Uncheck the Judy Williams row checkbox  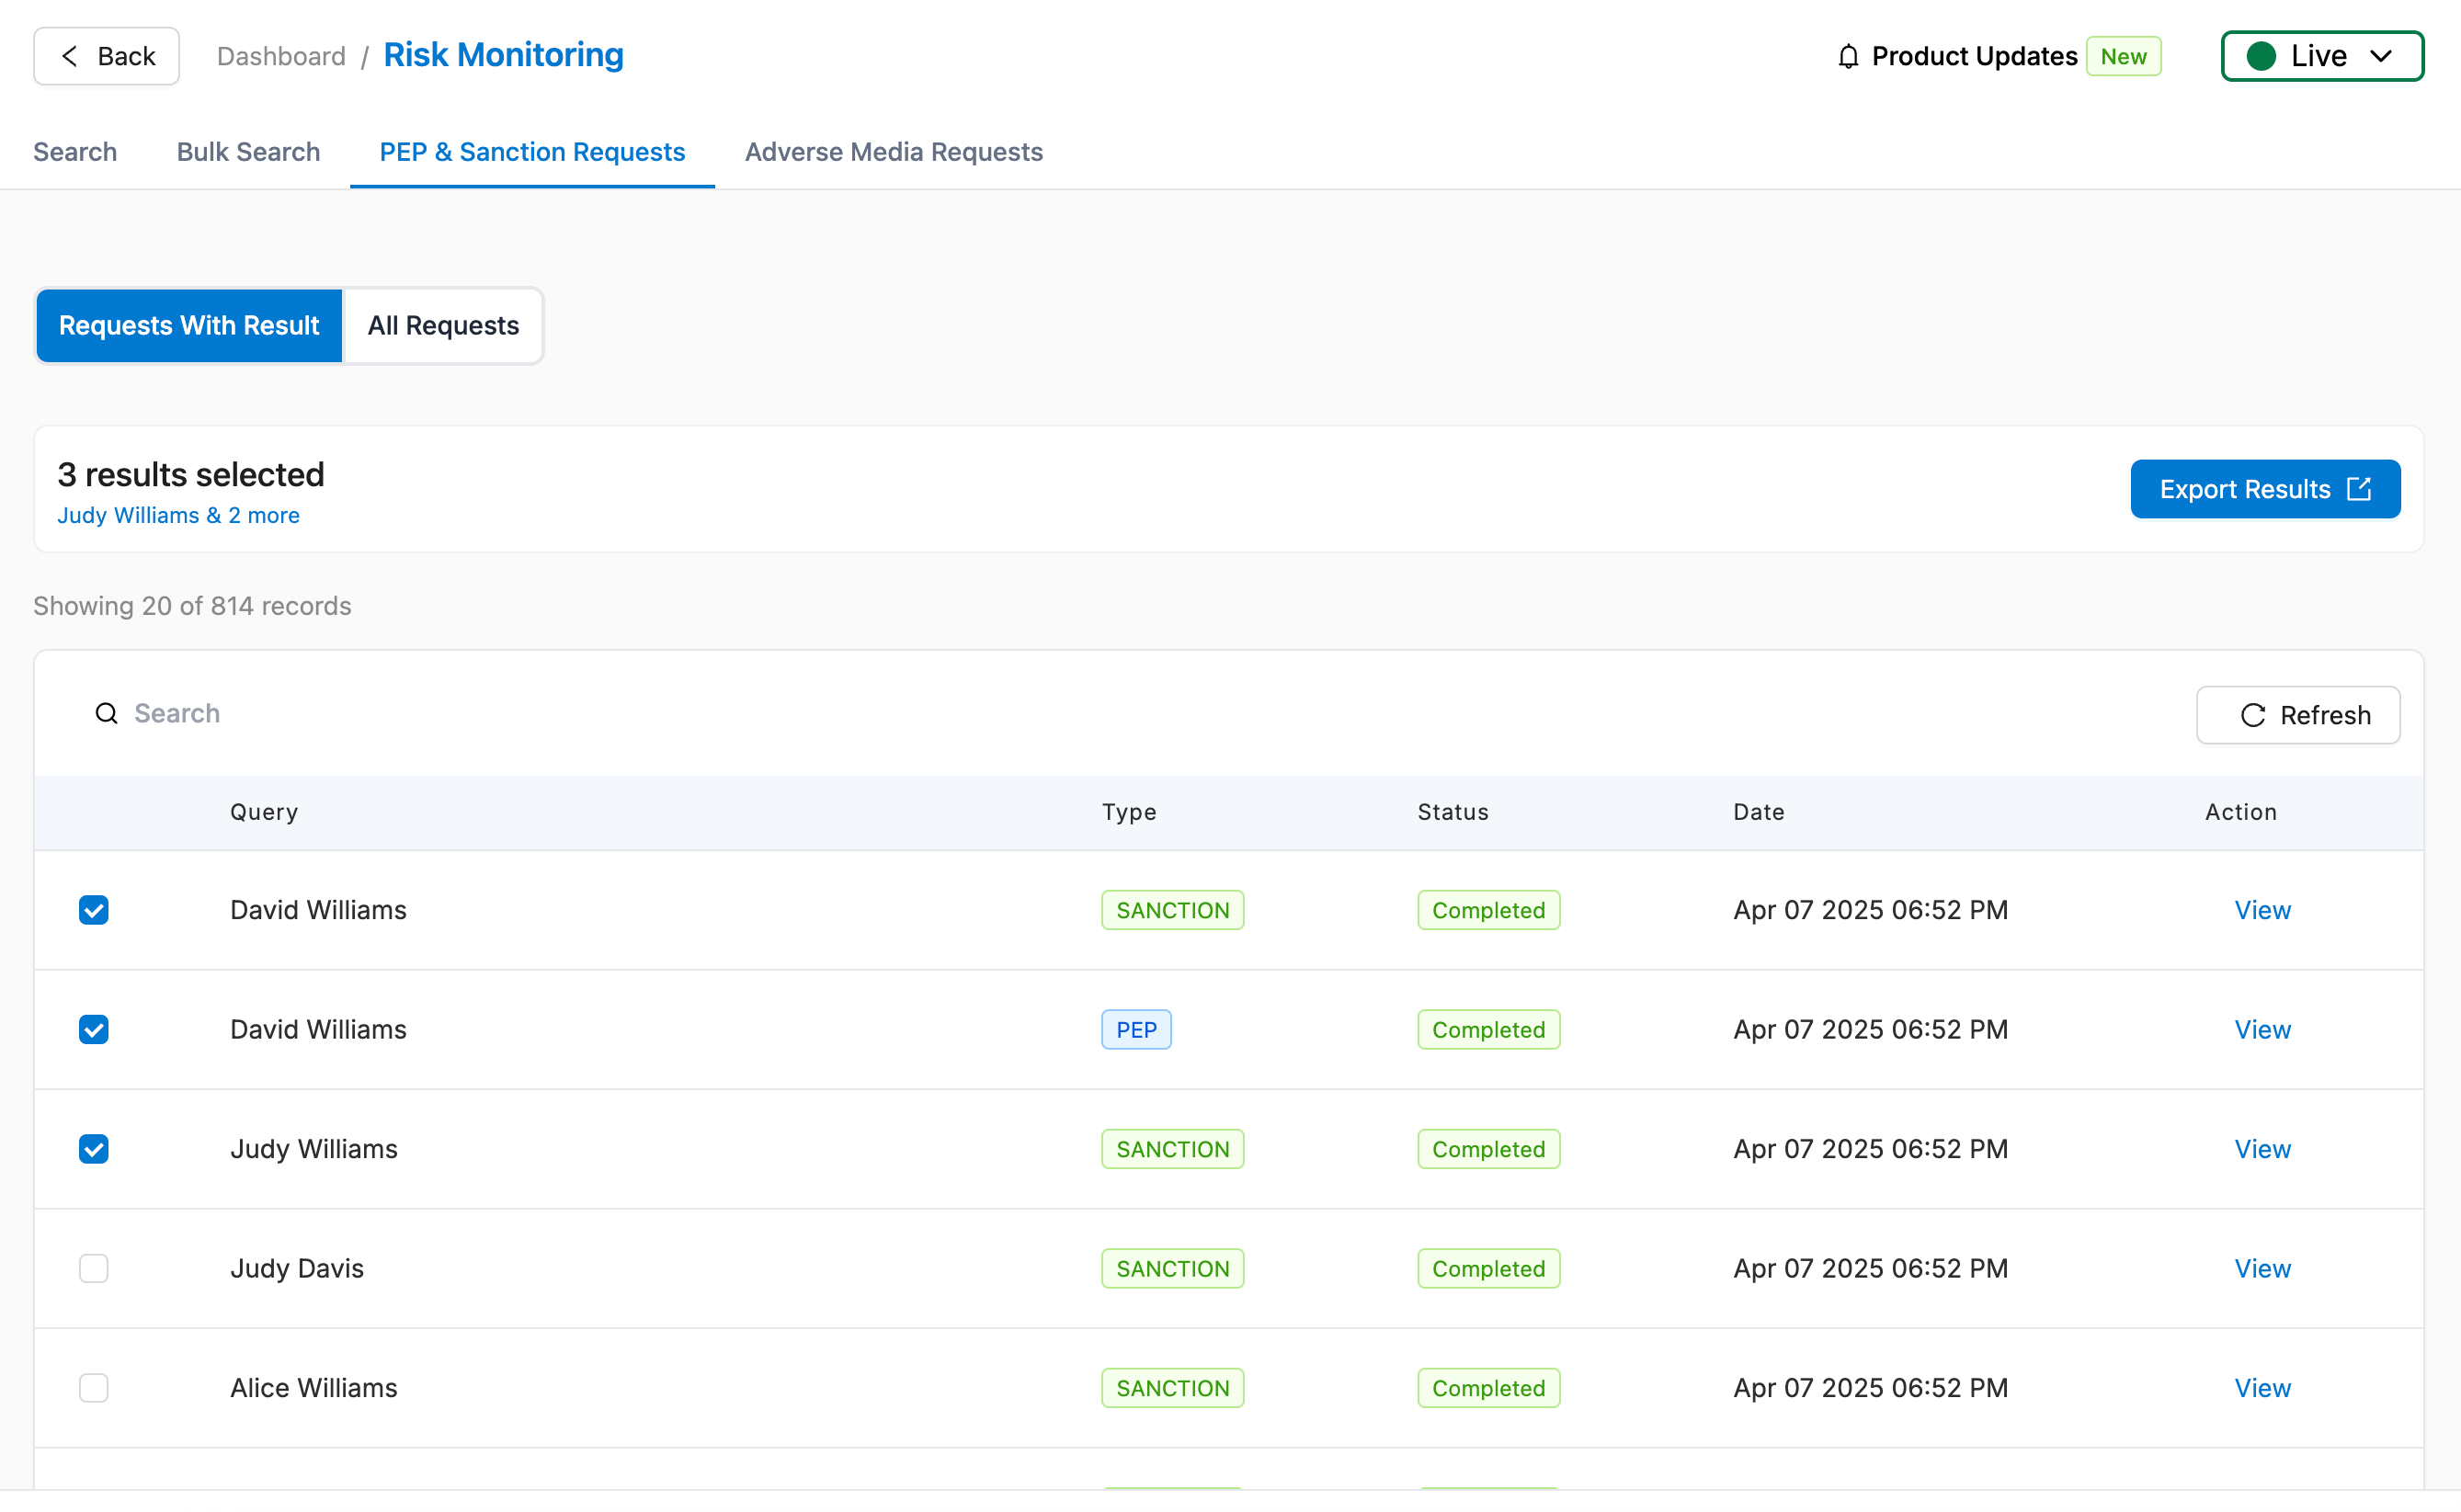click(94, 1149)
